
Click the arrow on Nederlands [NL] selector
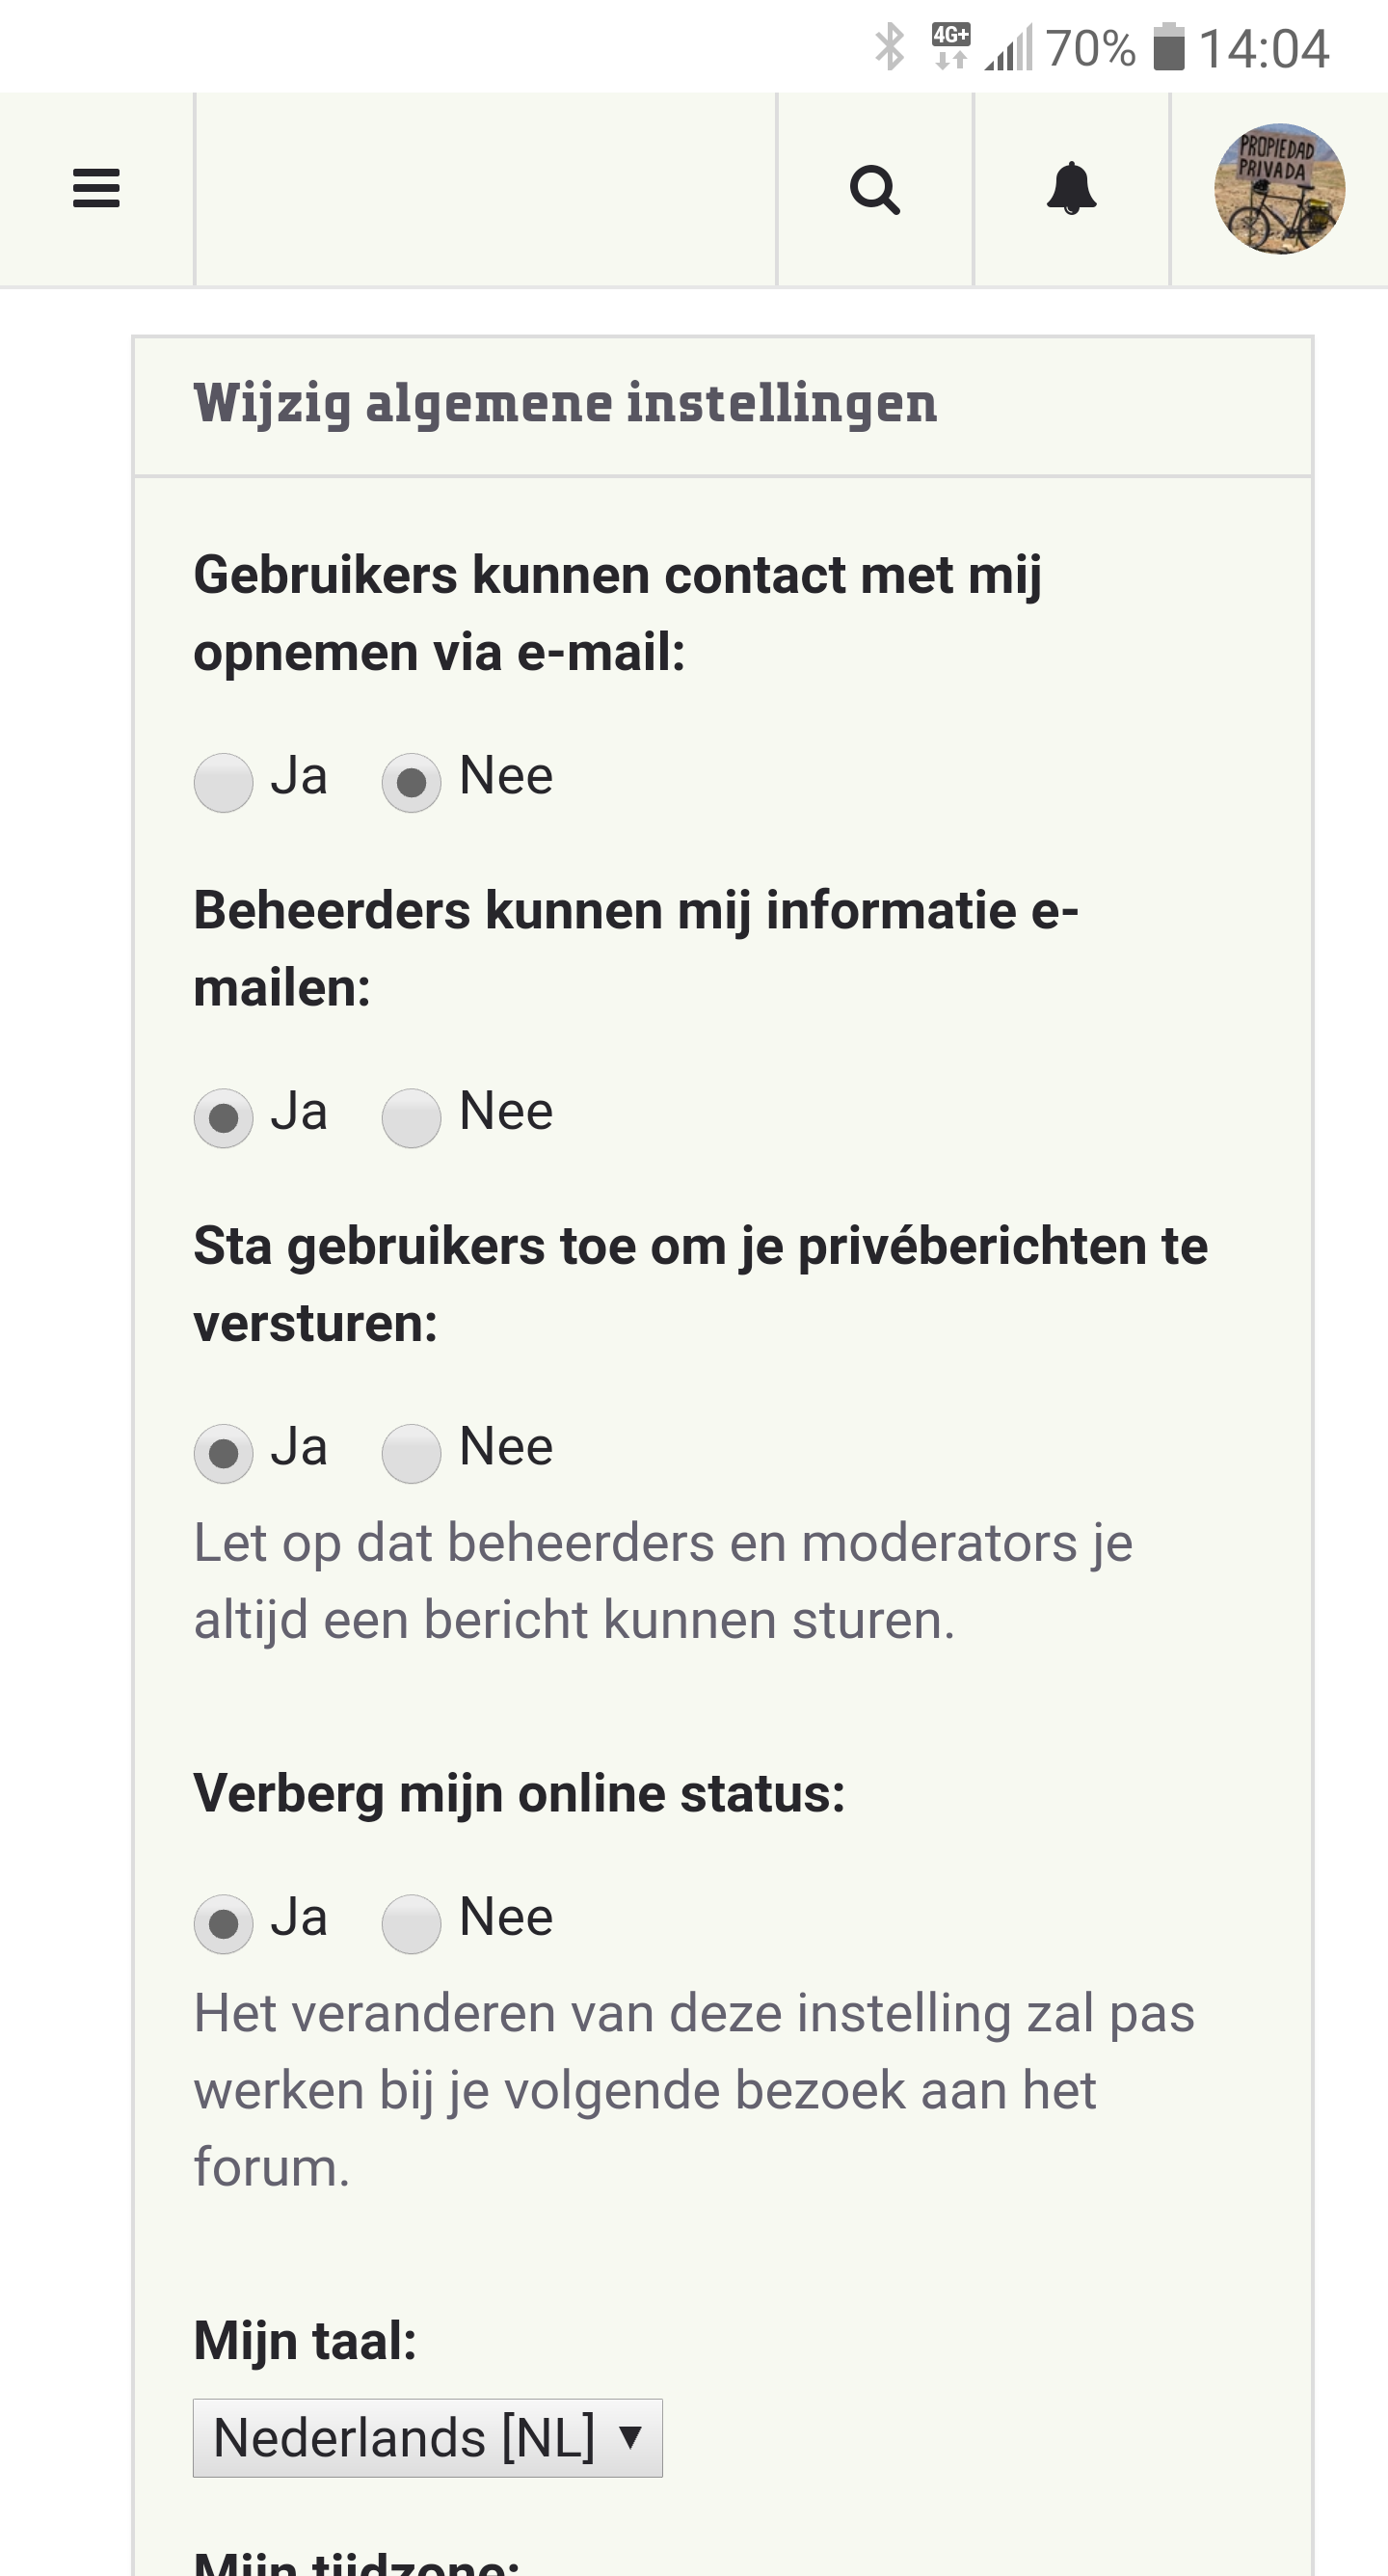click(x=630, y=2436)
